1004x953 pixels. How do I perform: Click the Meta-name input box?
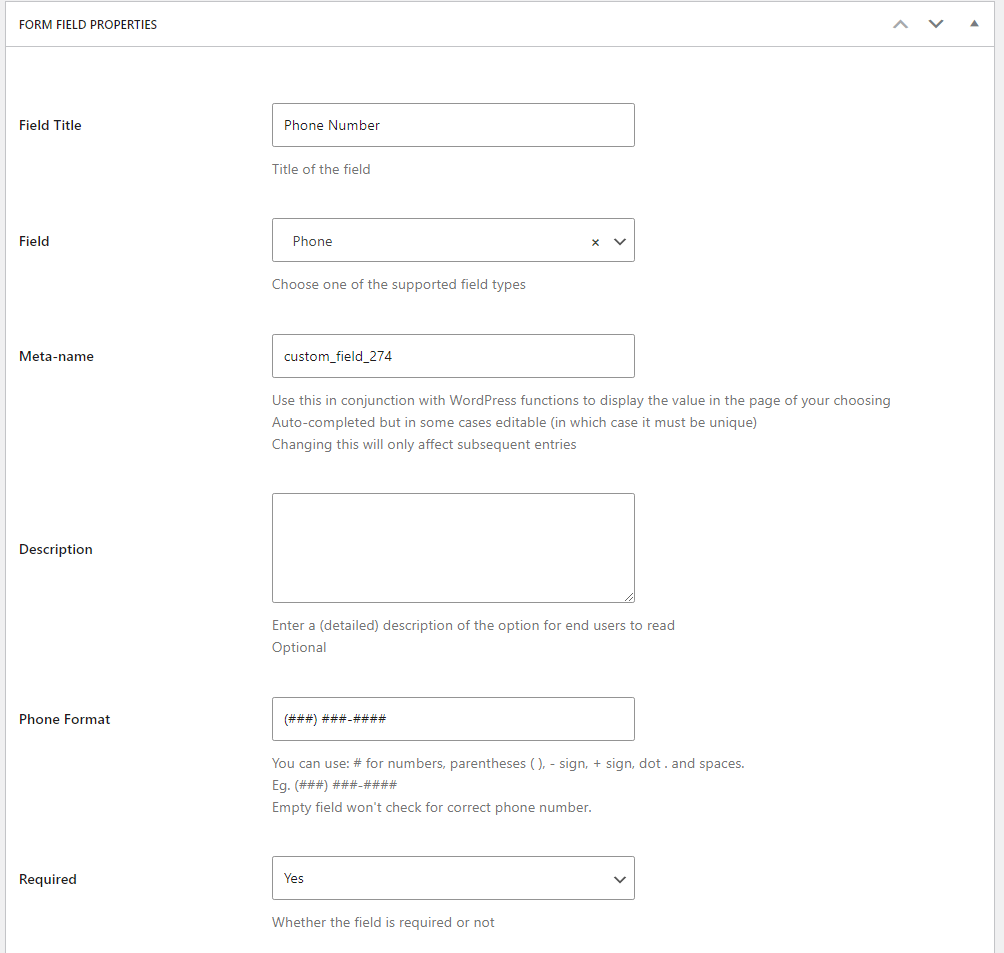coord(453,356)
